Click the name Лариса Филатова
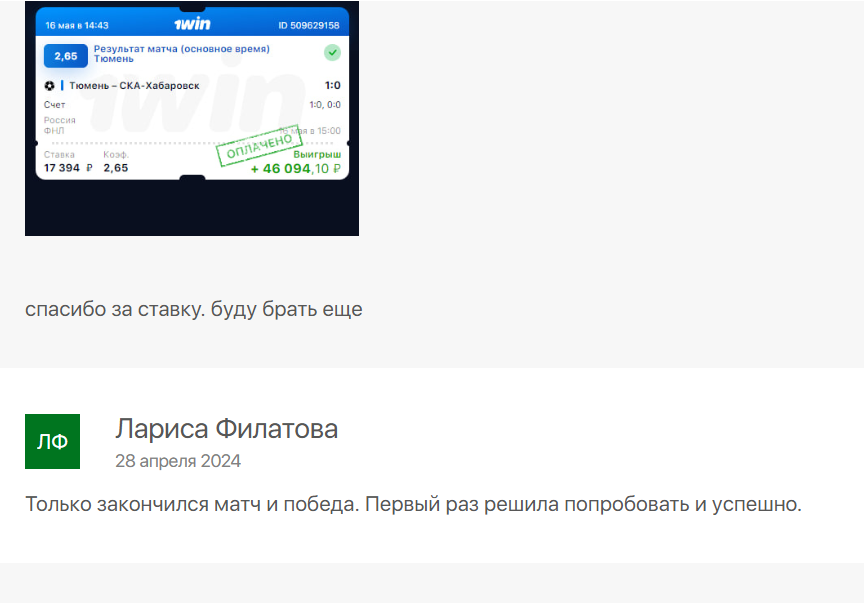864x603 pixels. (x=227, y=428)
